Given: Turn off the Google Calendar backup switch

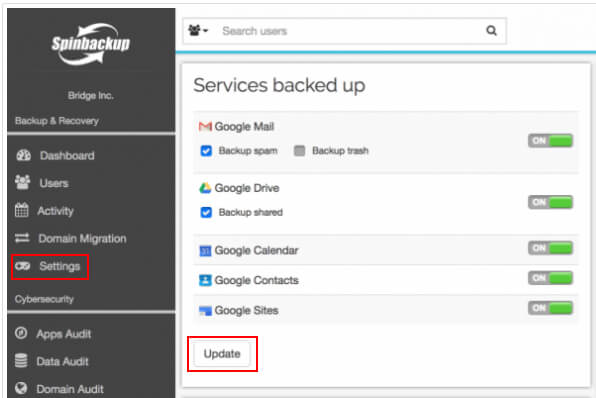Looking at the screenshot, I should pos(550,248).
